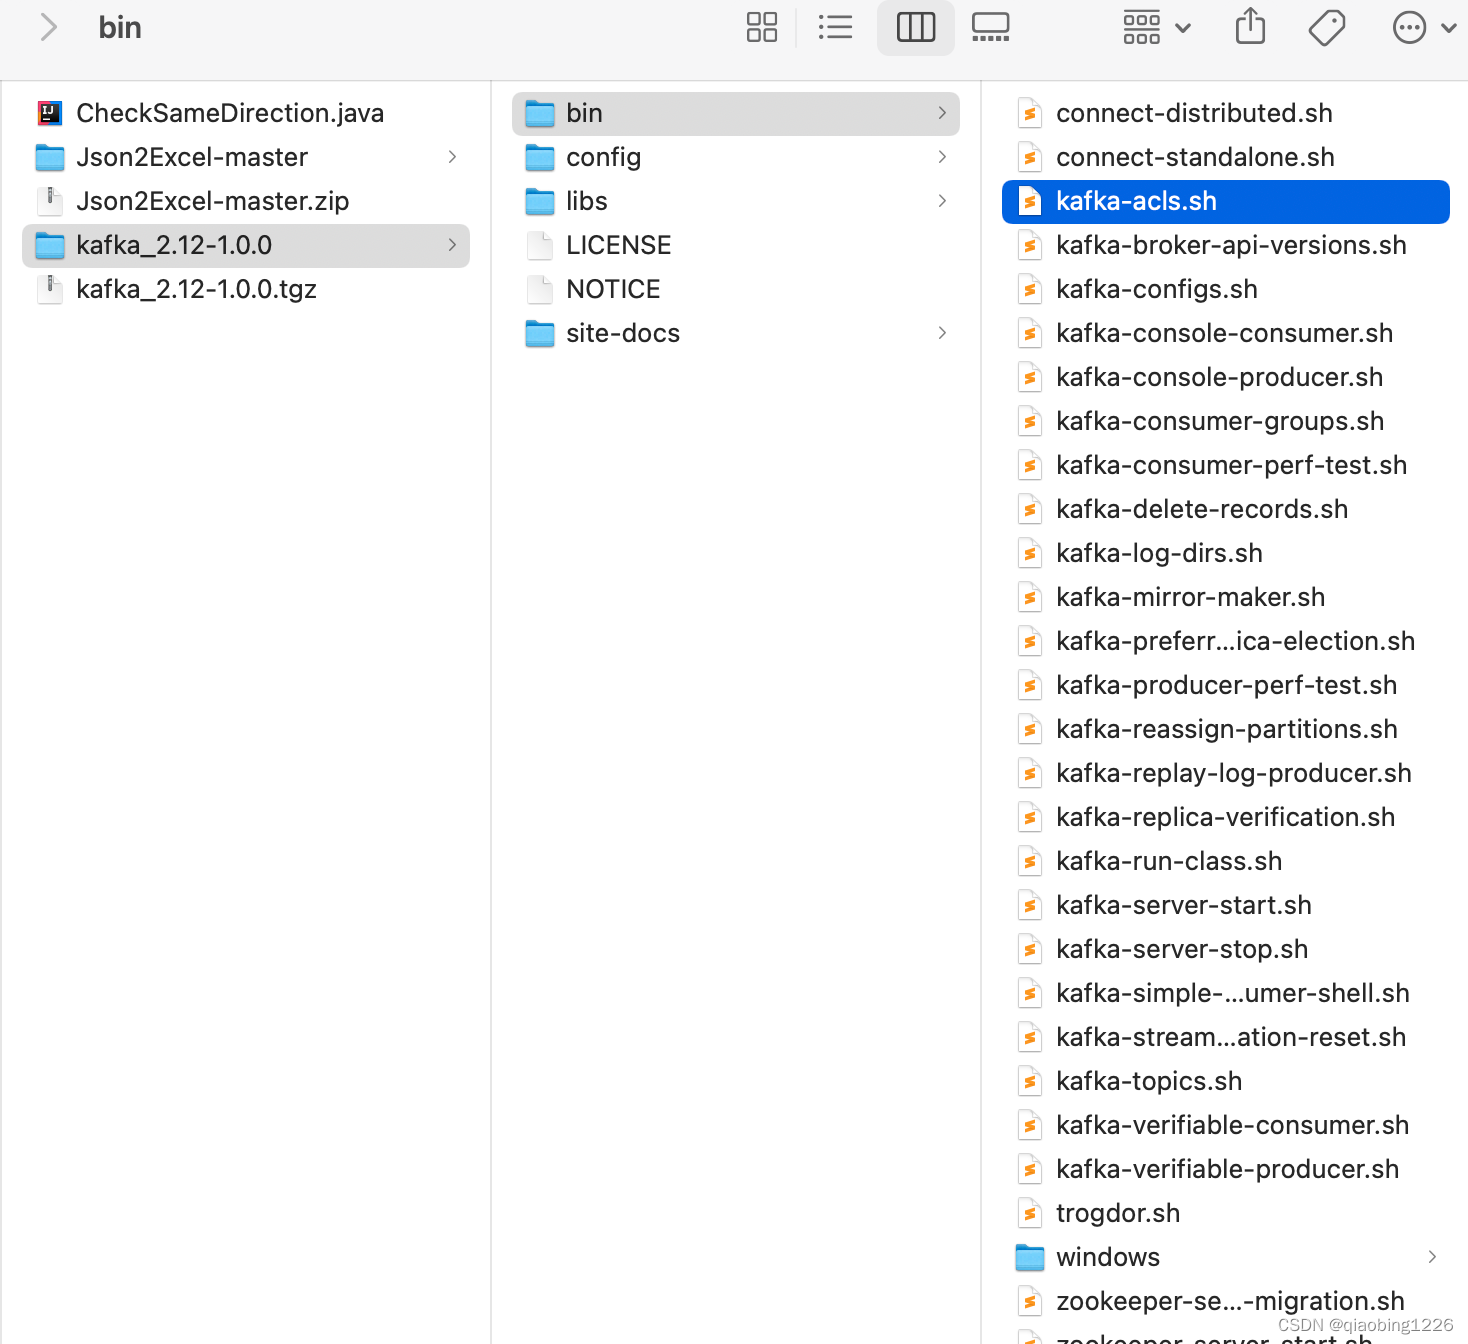Expand the windows folder chevron
This screenshot has height=1344, width=1468.
(x=1432, y=1257)
